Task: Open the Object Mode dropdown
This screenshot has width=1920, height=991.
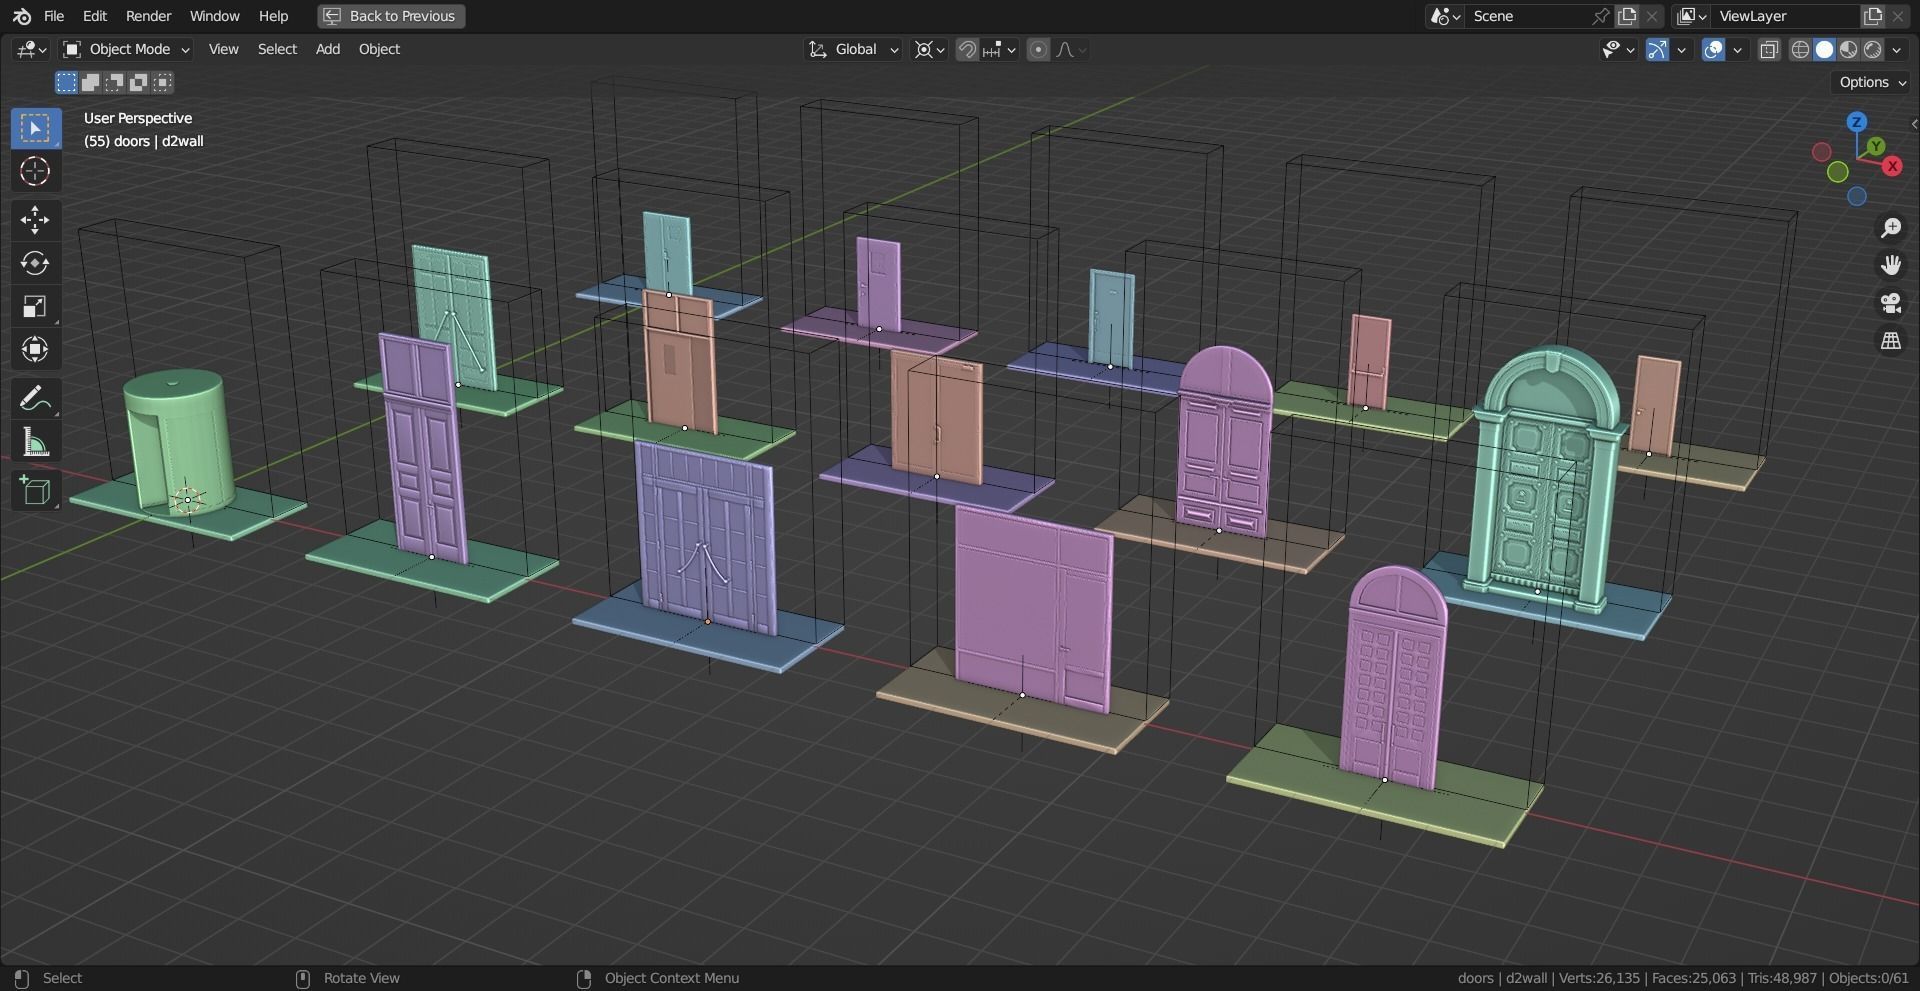Action: point(126,49)
